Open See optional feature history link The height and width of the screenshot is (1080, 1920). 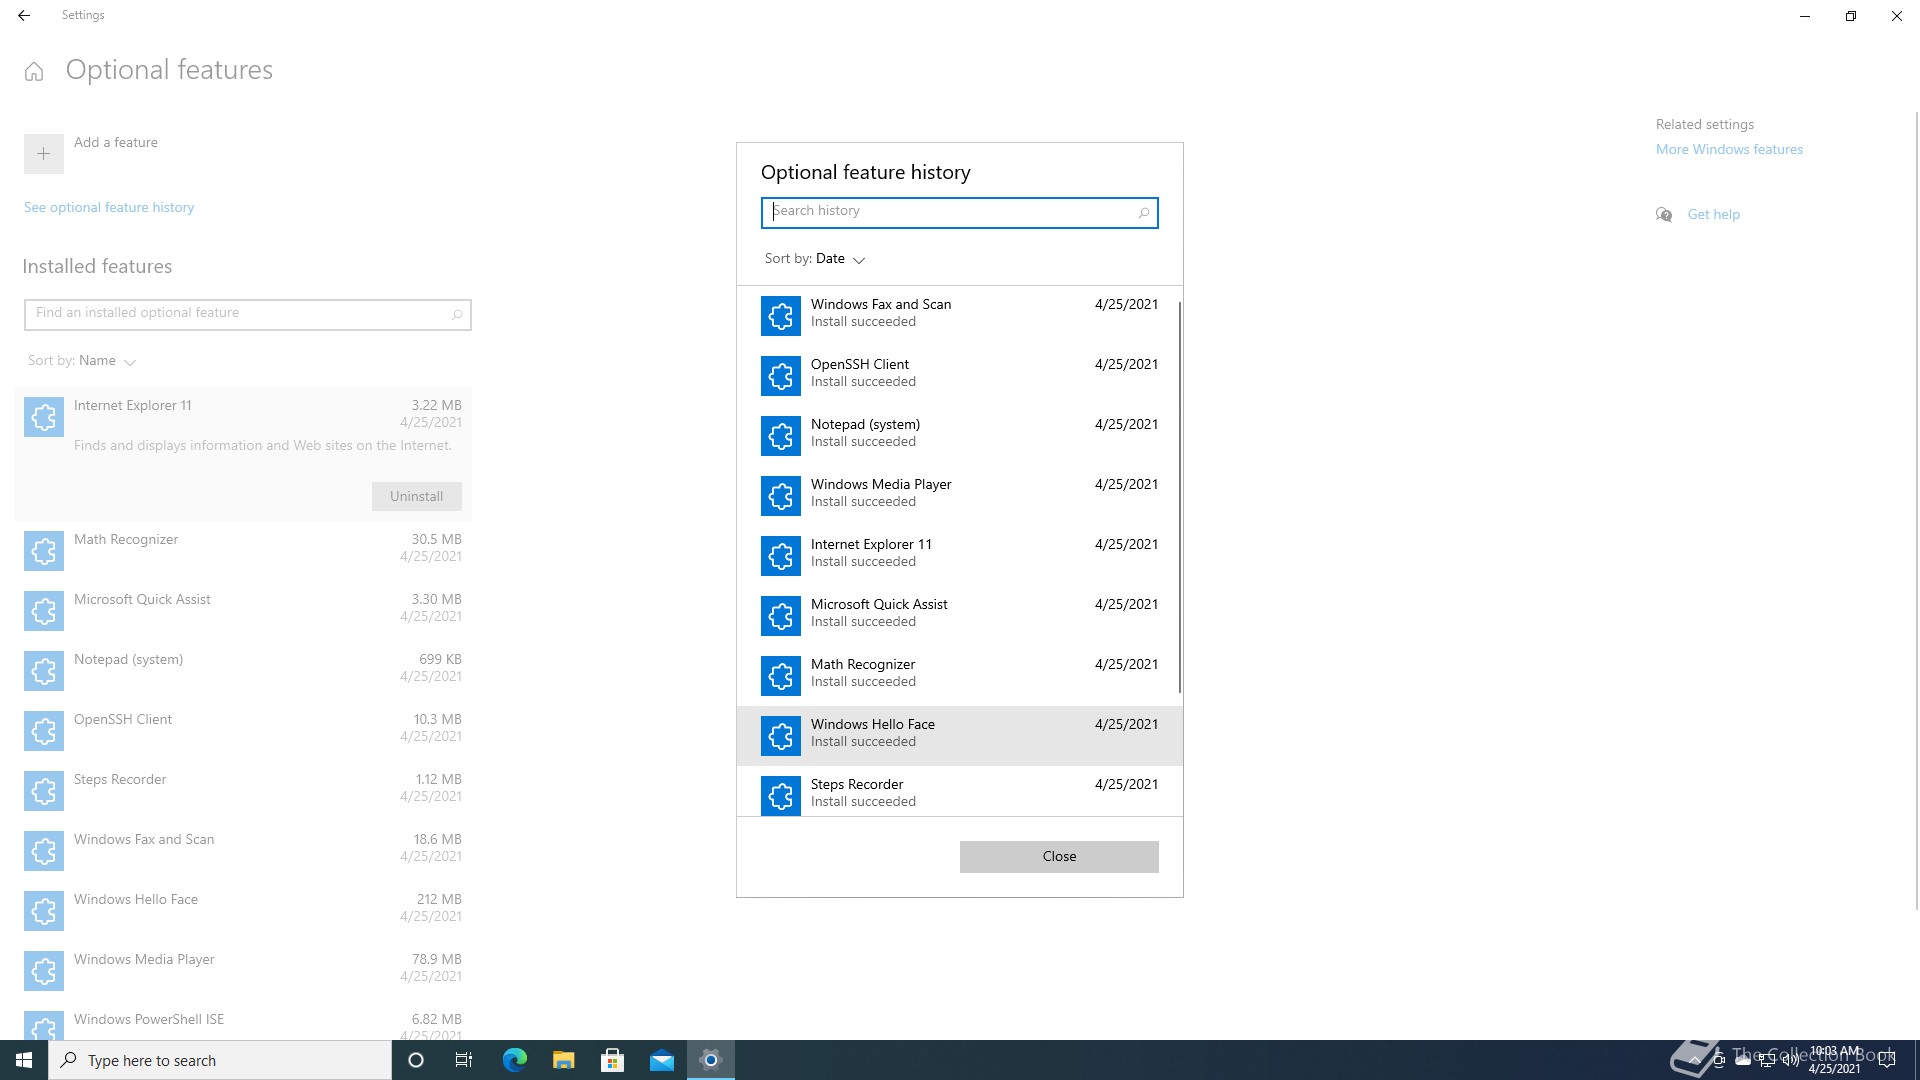click(109, 208)
